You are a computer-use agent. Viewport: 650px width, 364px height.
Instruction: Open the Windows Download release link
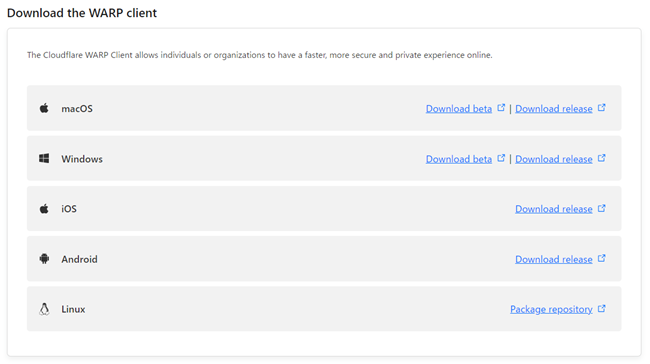point(553,159)
